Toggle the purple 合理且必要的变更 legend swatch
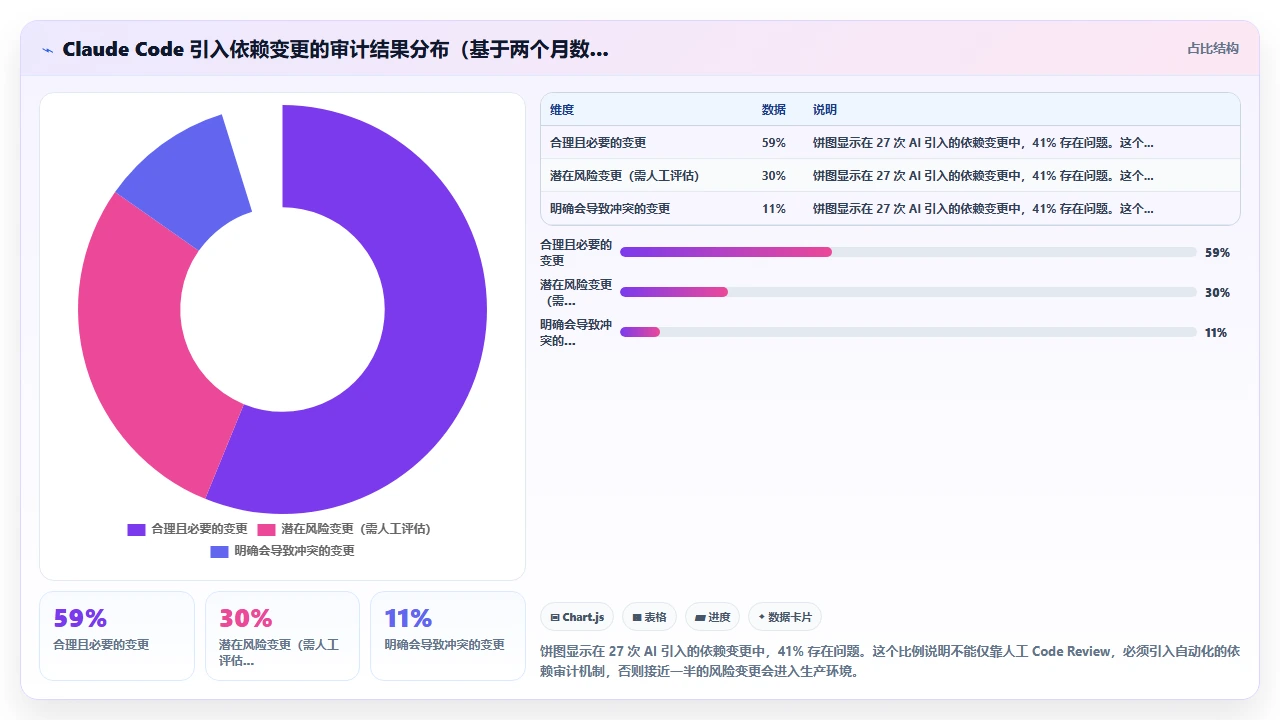The width and height of the screenshot is (1280, 720). 136,529
